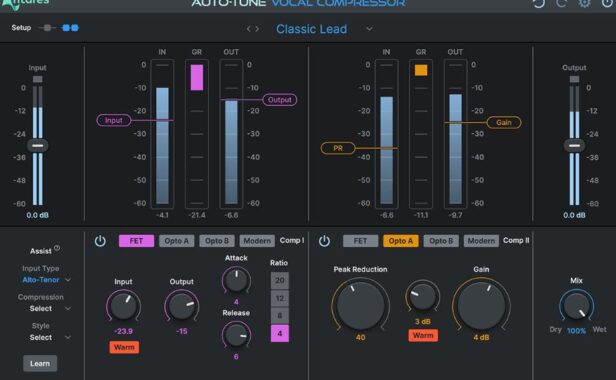Viewport: 616px width, 380px height.
Task: Click the Comp I Output knob
Action: pos(182,306)
